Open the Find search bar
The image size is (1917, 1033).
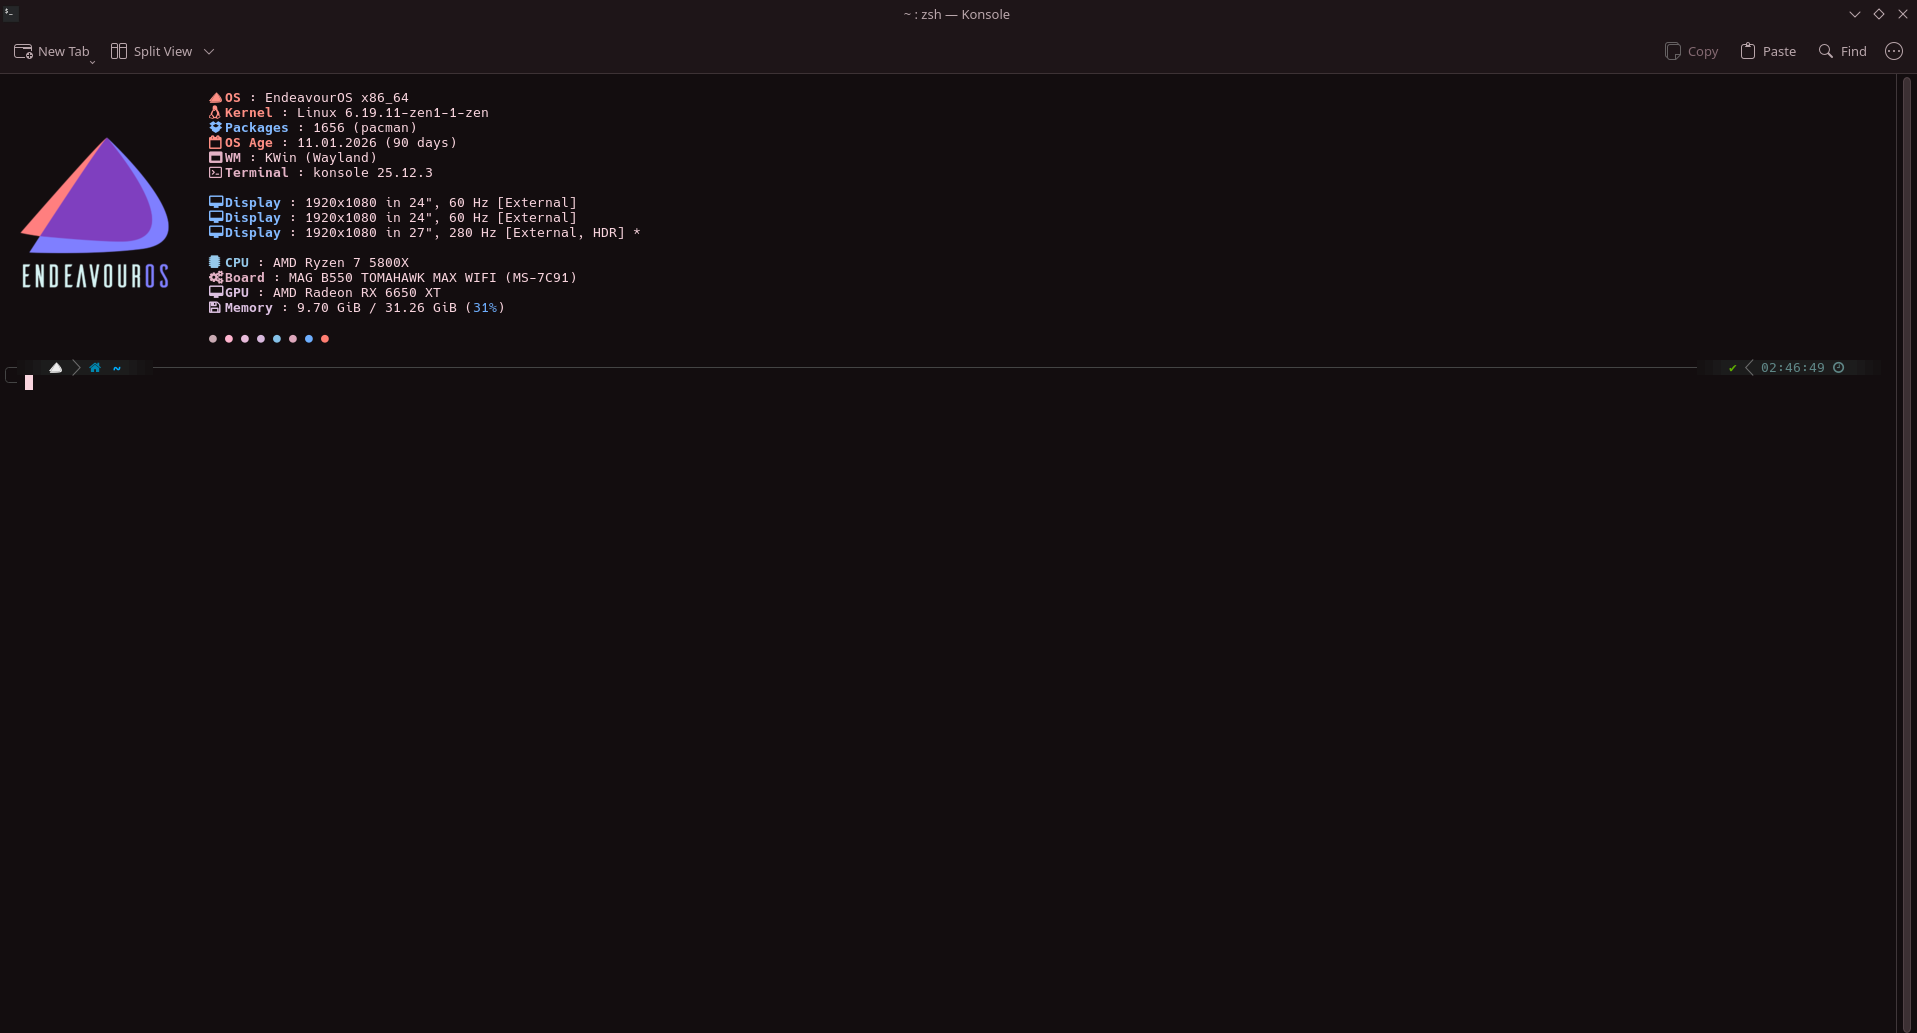point(1842,51)
